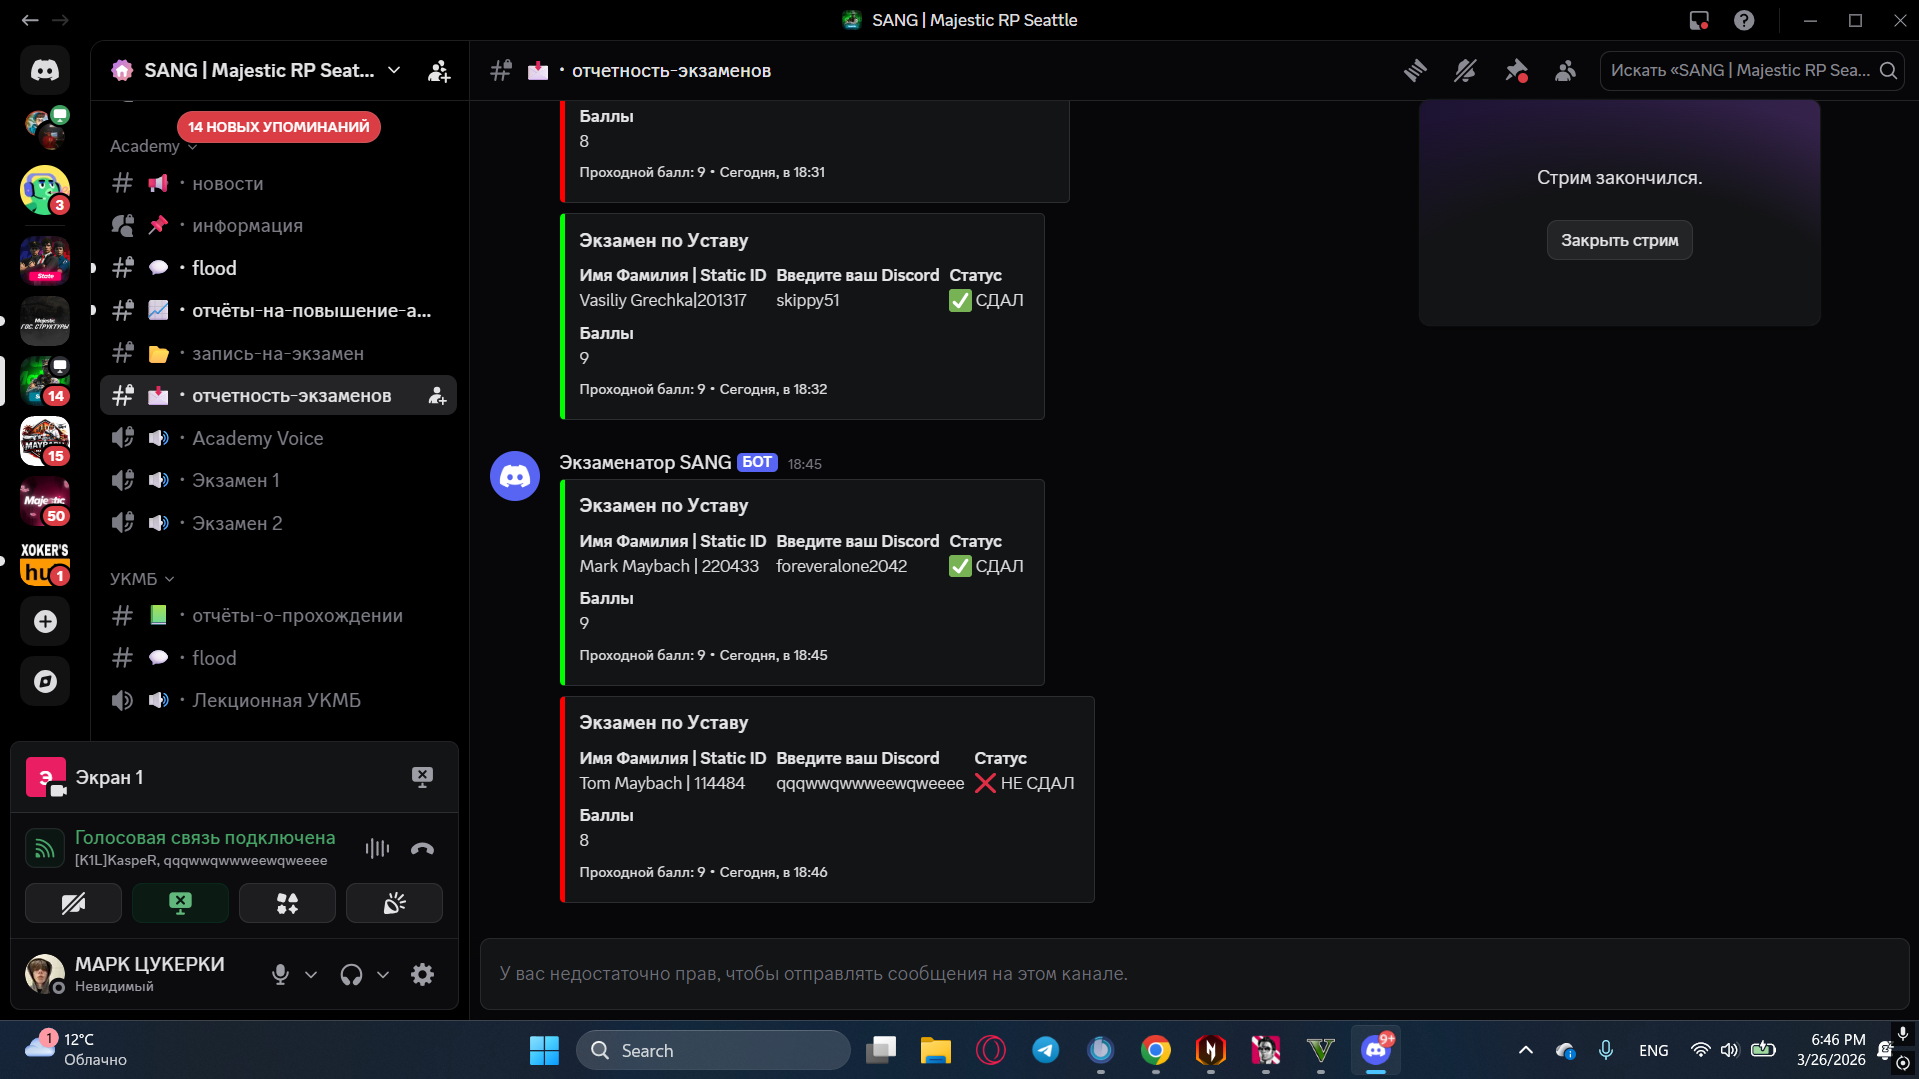Open microphone input options arrow
This screenshot has height=1079, width=1919.
click(x=311, y=974)
